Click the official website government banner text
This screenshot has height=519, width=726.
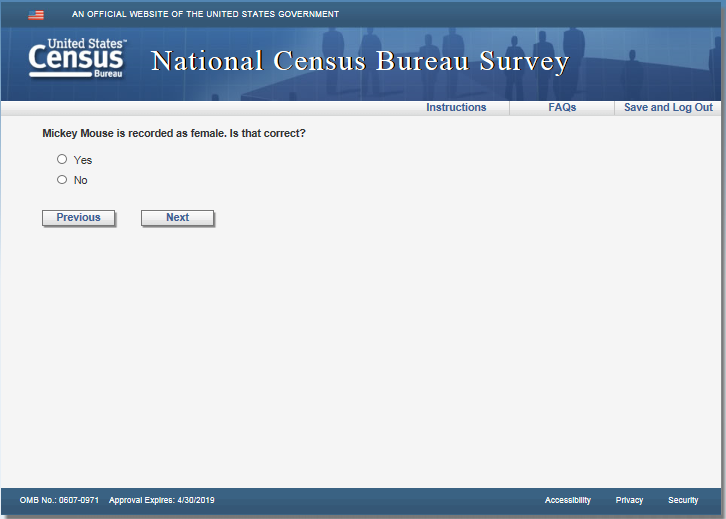[205, 14]
